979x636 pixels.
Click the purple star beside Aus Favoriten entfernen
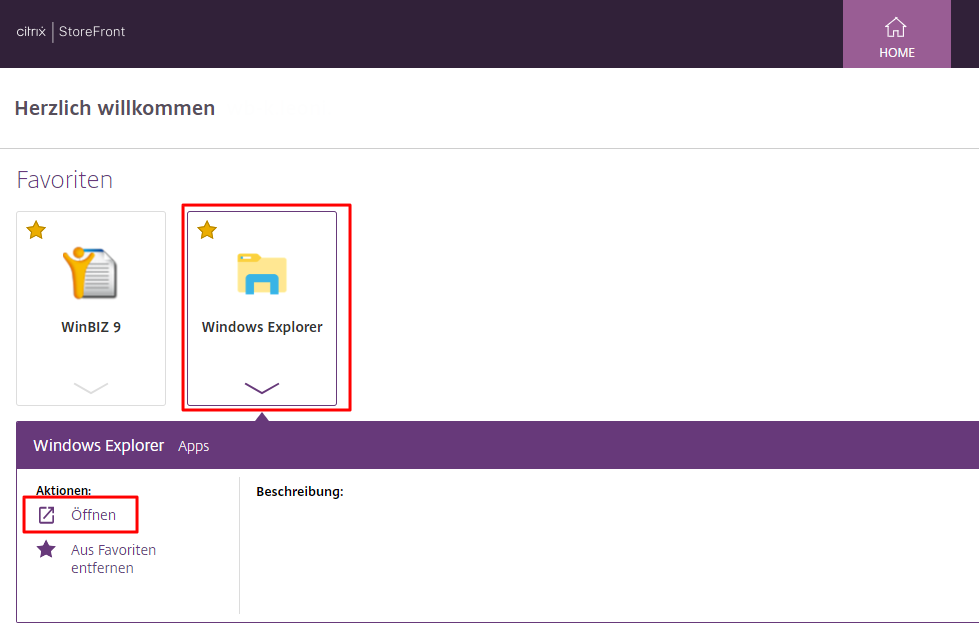pos(46,549)
